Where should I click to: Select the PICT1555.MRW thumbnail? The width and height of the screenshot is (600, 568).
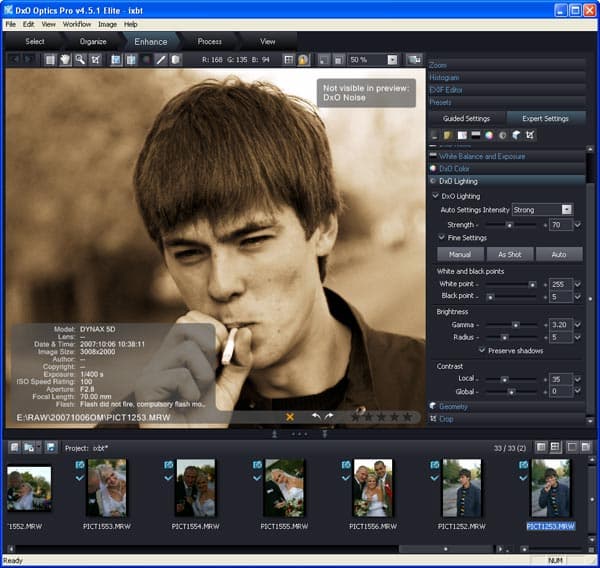point(284,488)
